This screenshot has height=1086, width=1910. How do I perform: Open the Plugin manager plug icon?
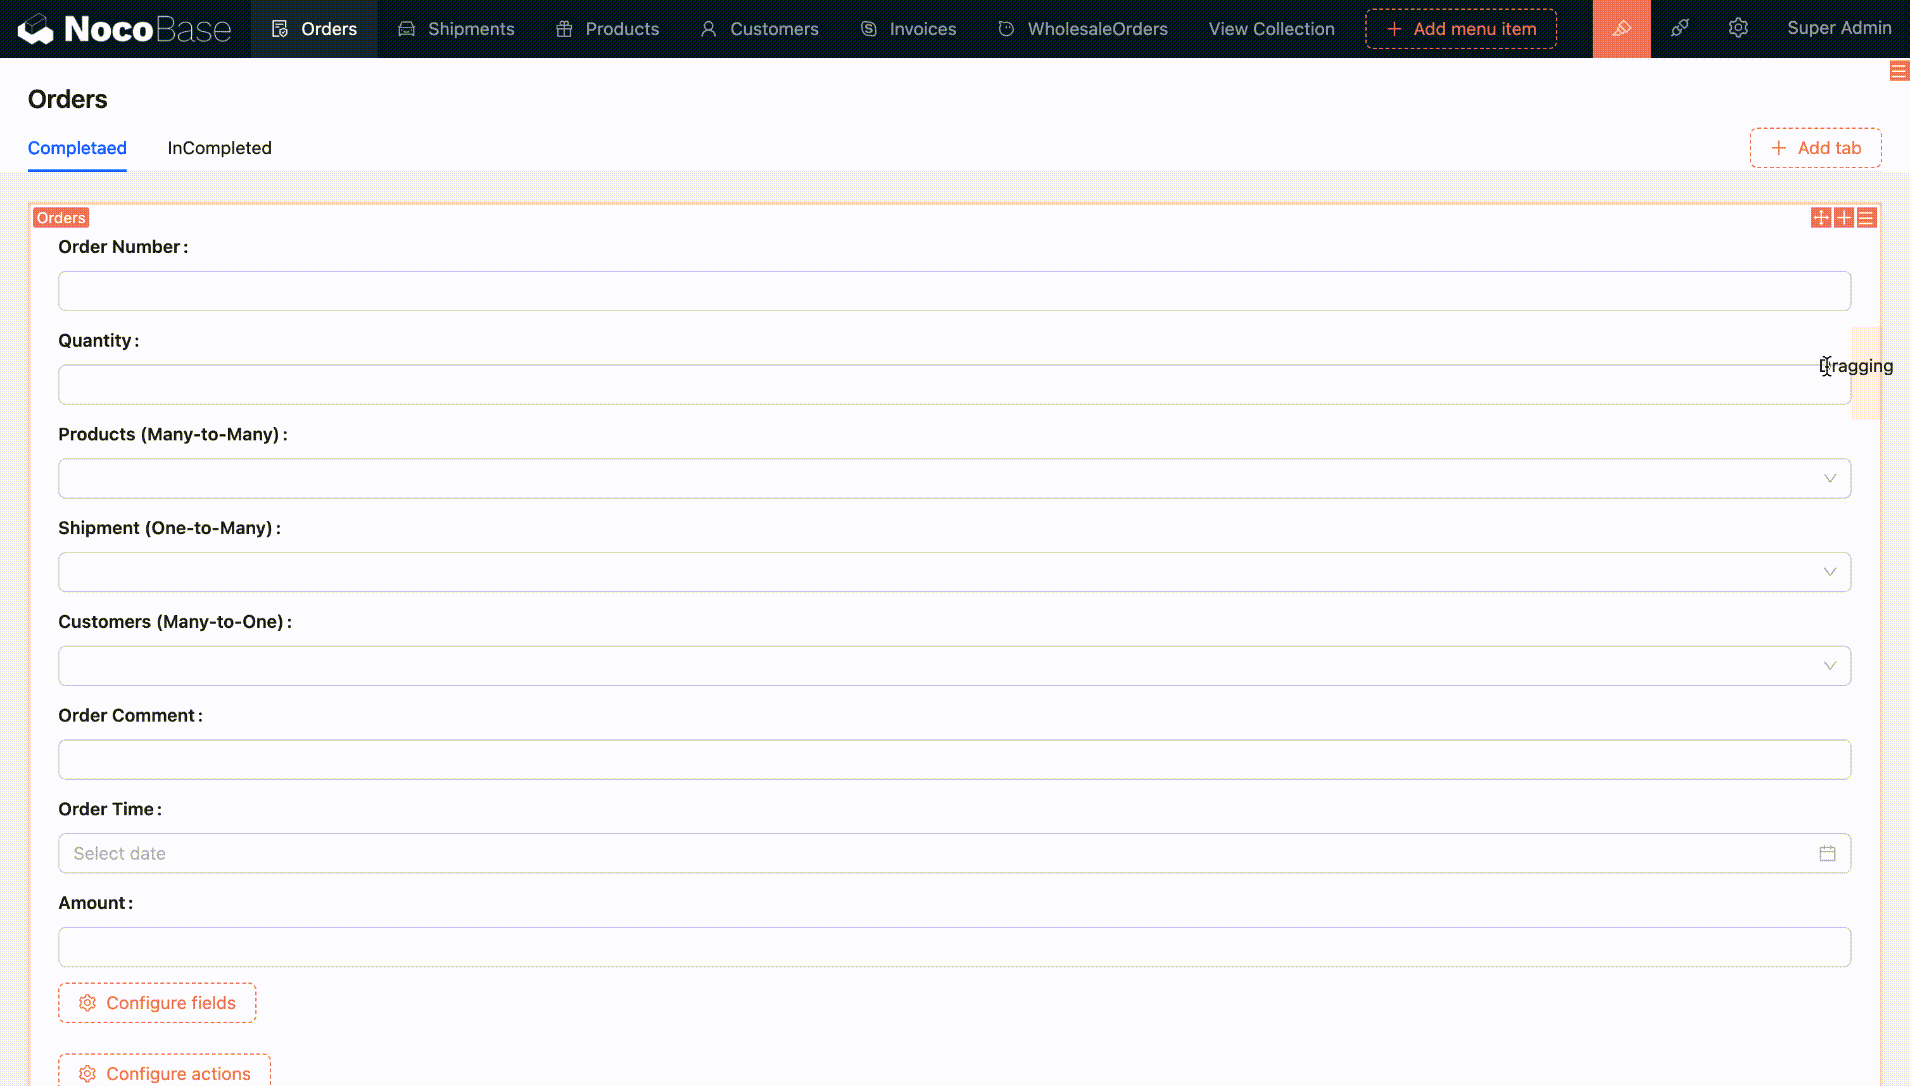(x=1680, y=29)
